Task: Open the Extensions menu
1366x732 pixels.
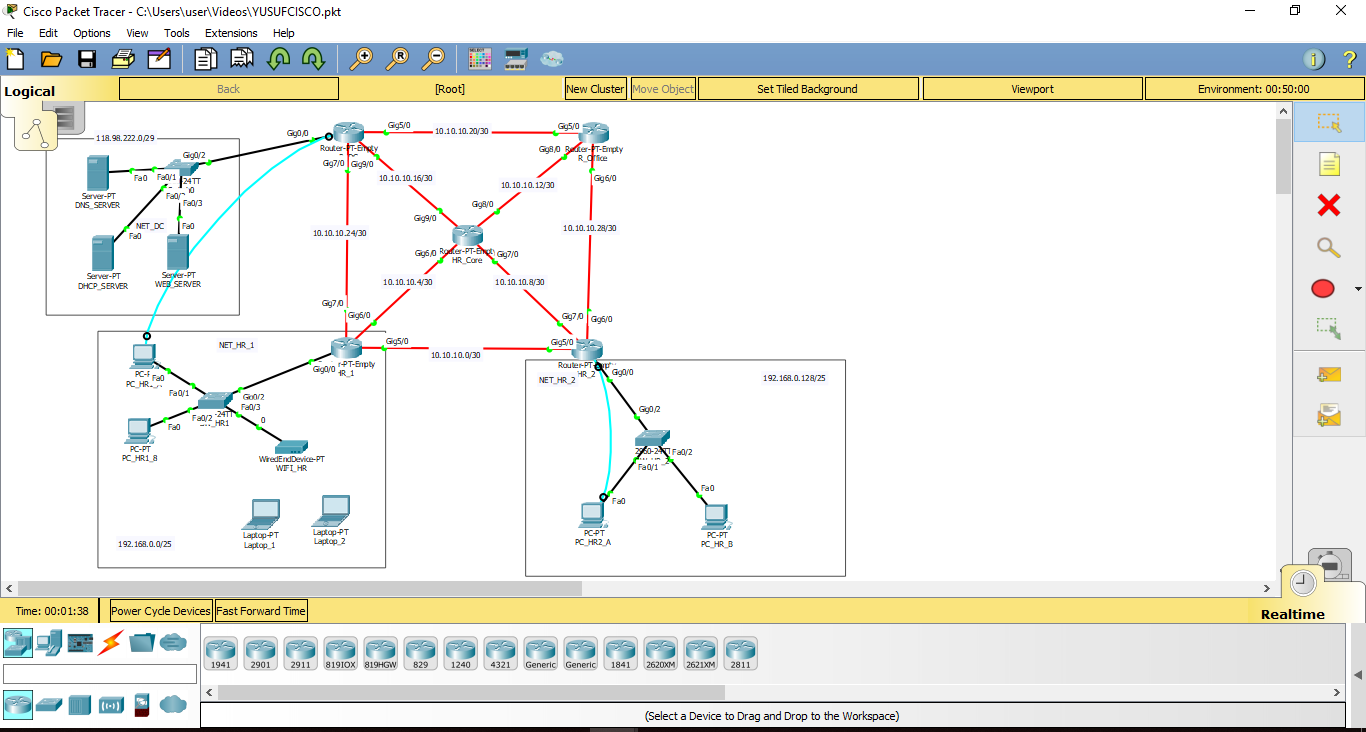Action: pyautogui.click(x=231, y=33)
